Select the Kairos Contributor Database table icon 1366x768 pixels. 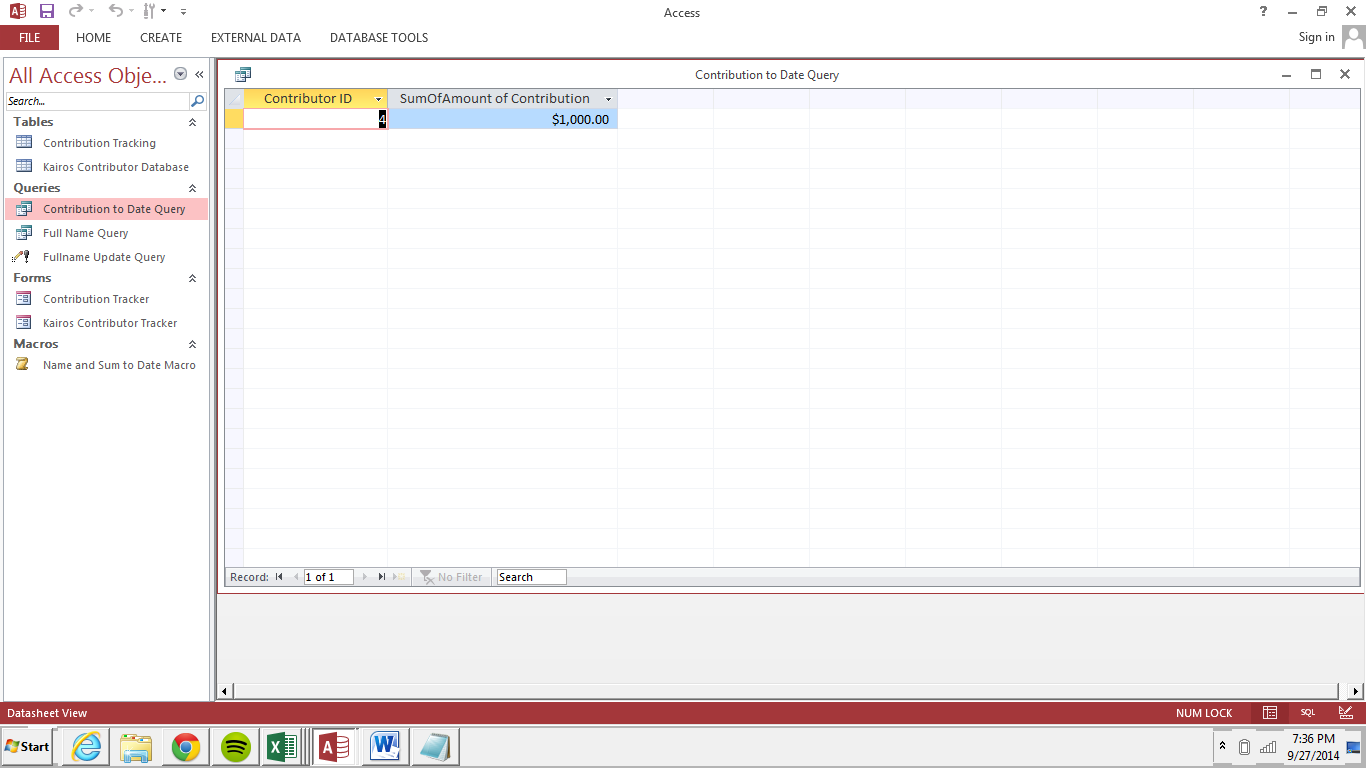[24, 166]
